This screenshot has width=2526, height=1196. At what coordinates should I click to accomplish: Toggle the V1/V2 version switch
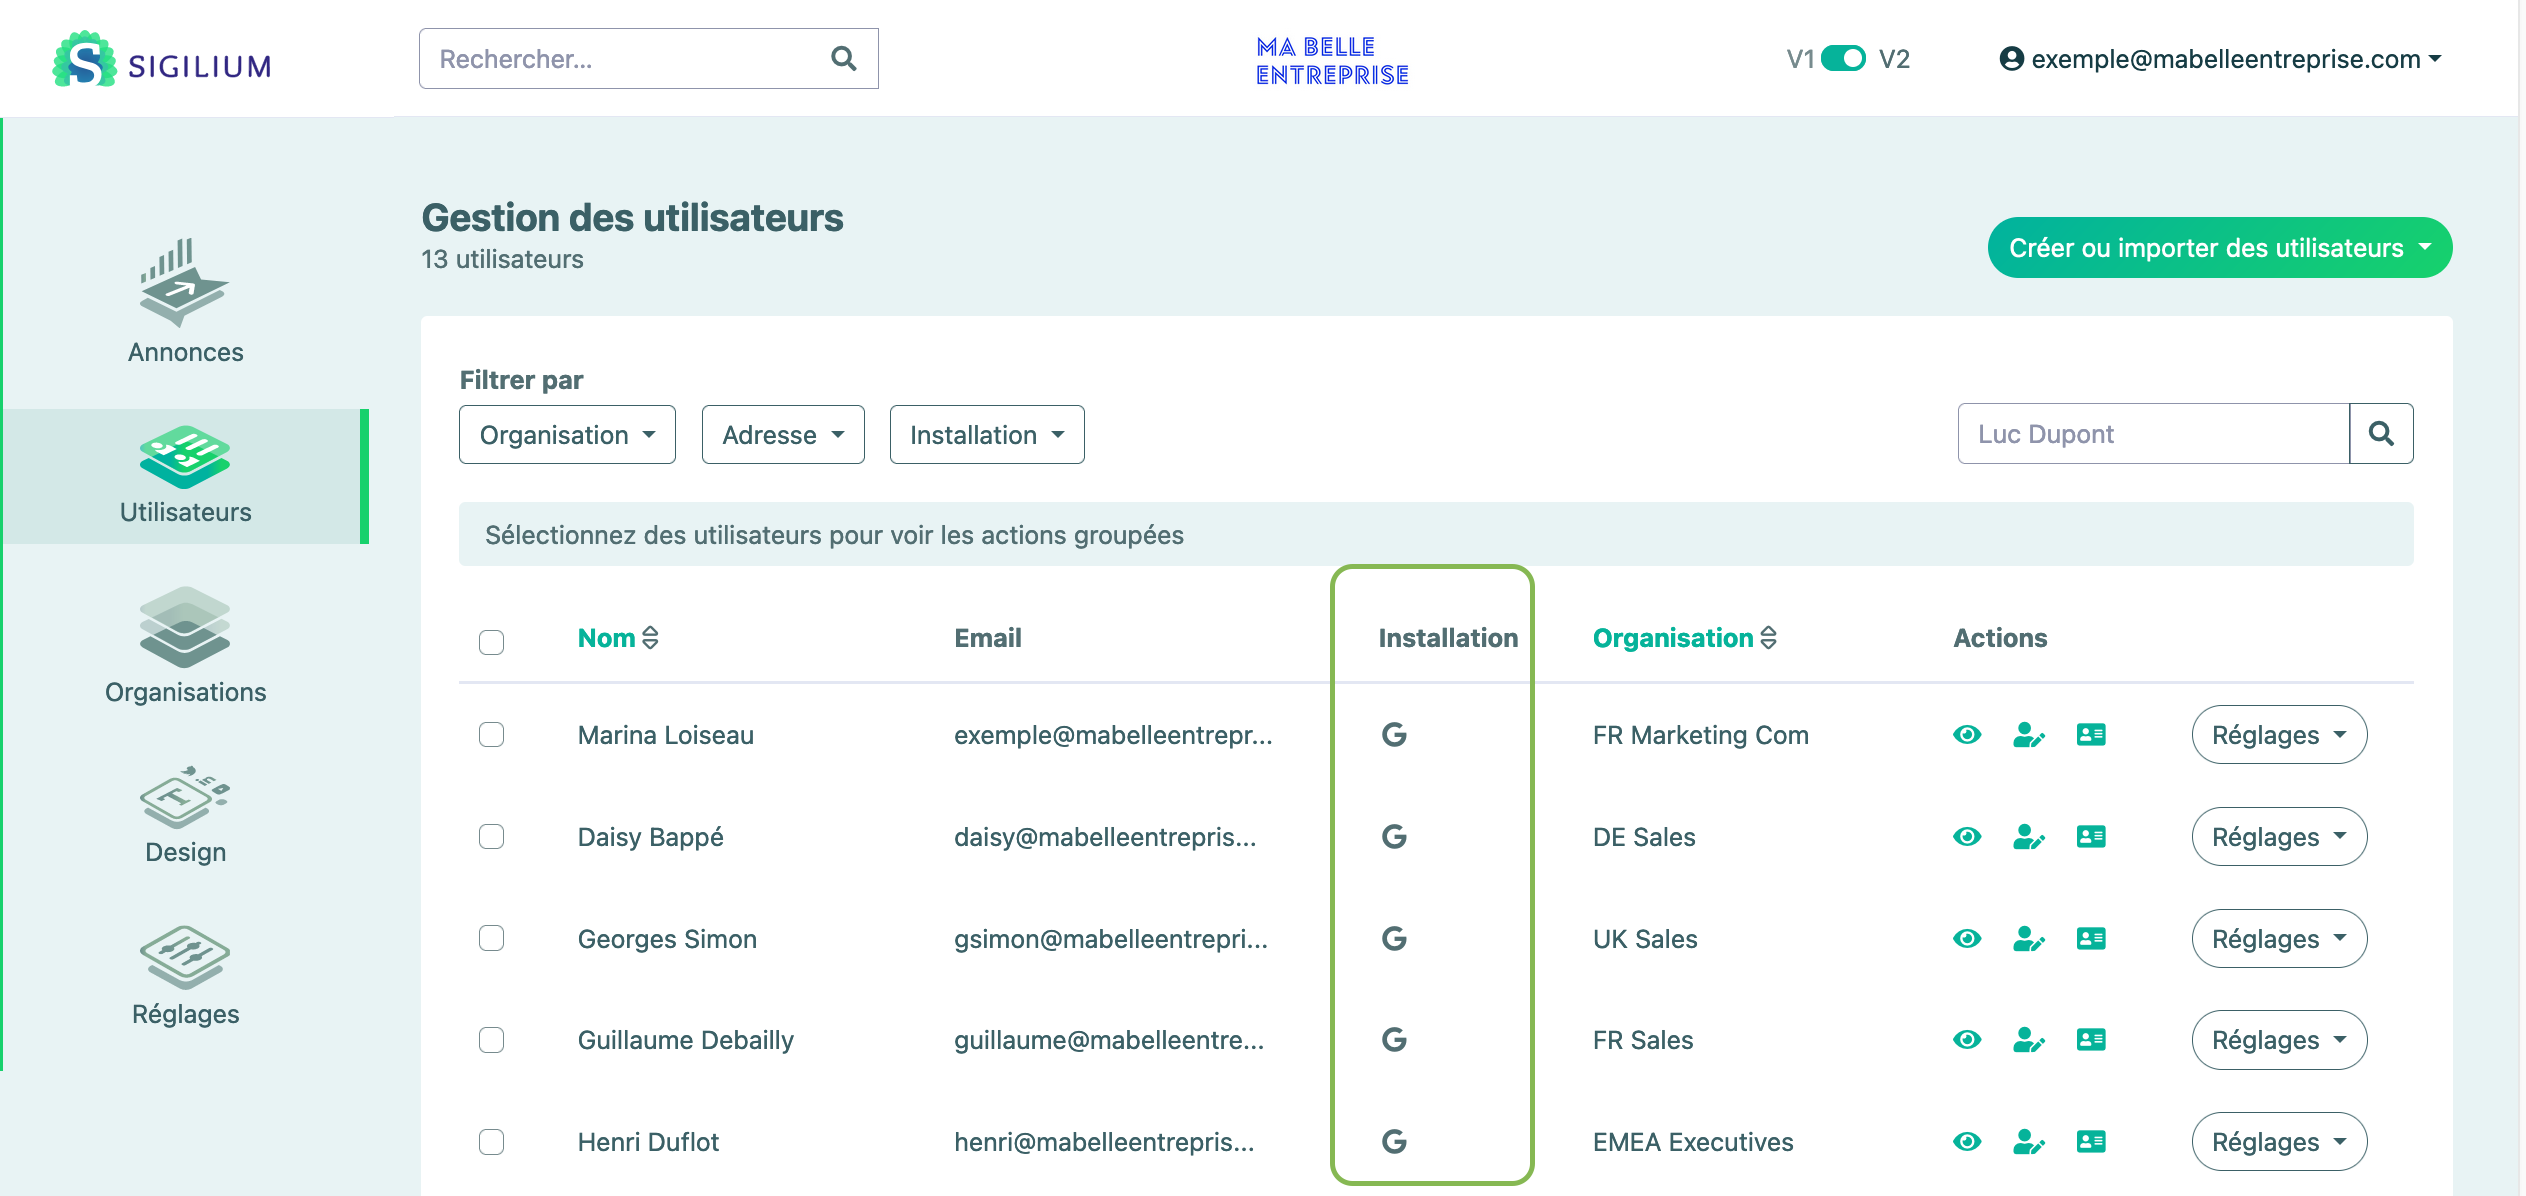click(1843, 59)
